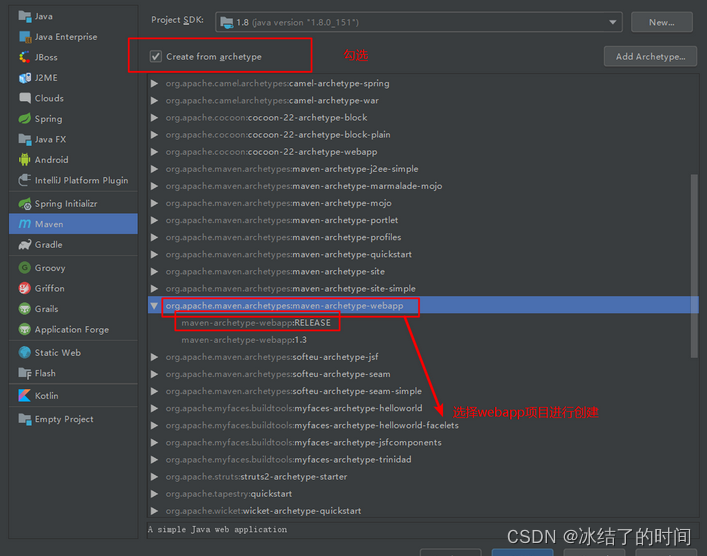Click the IntelliJ Platform Plugin icon

coord(25,180)
